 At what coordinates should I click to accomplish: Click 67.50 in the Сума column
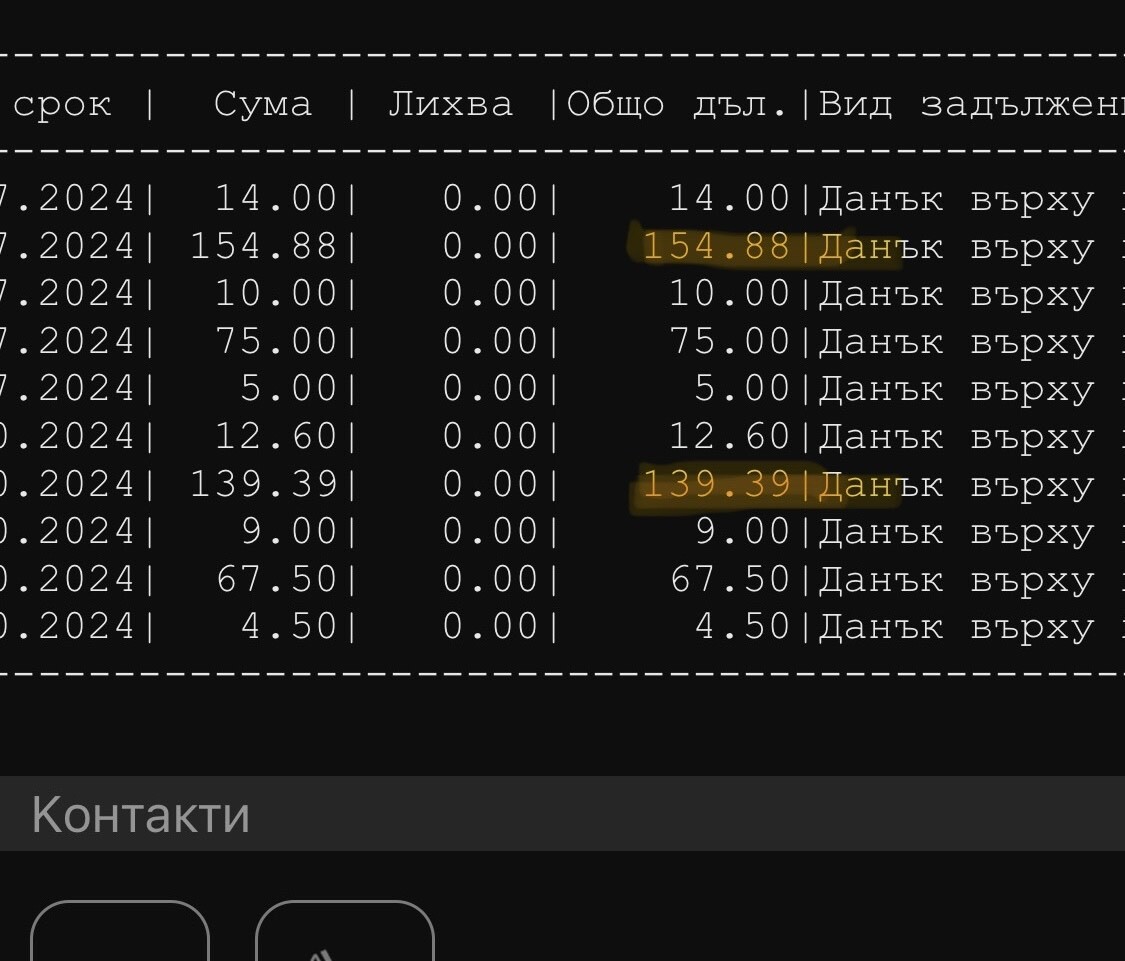(276, 578)
